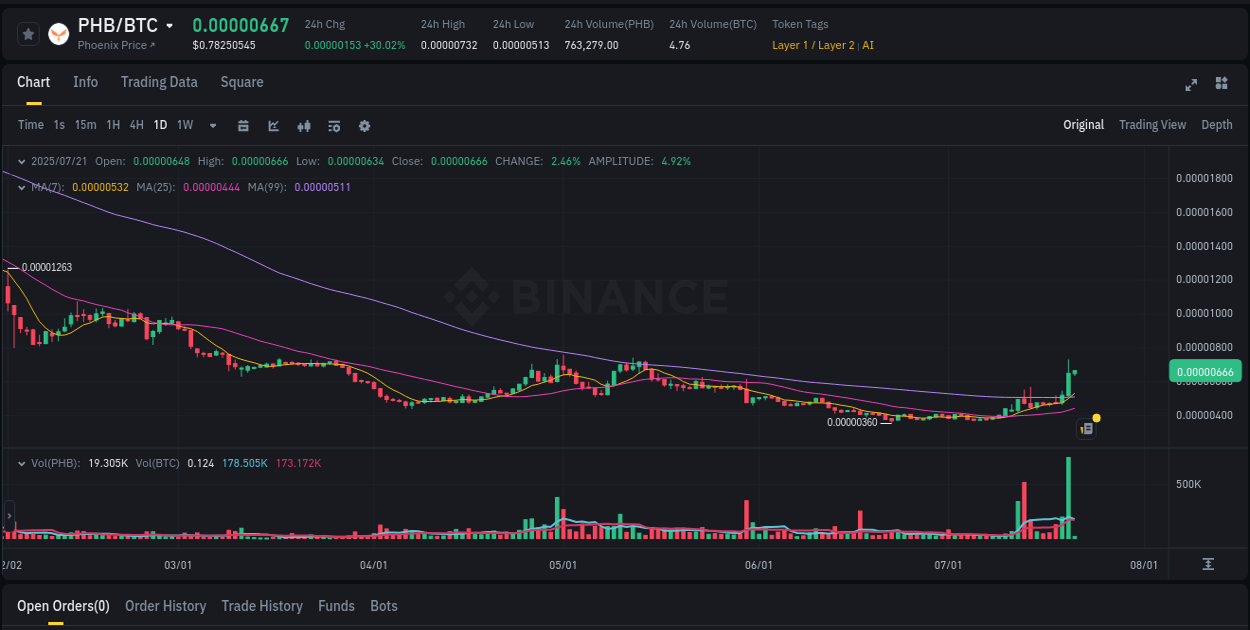Open the date range picker calendar icon
Viewport: 1250px width, 630px height.
243,126
